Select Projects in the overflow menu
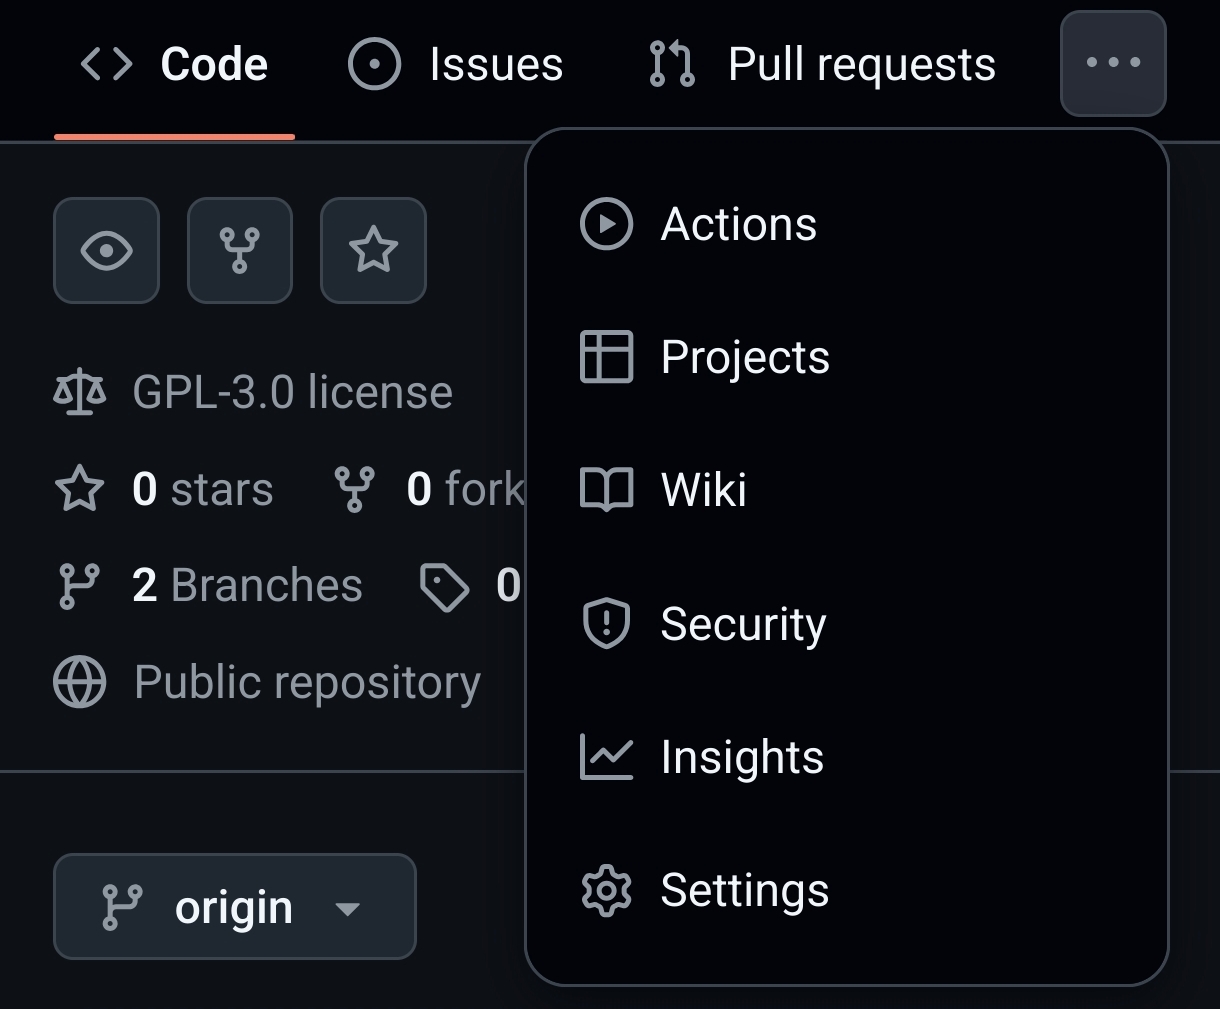 click(x=744, y=357)
